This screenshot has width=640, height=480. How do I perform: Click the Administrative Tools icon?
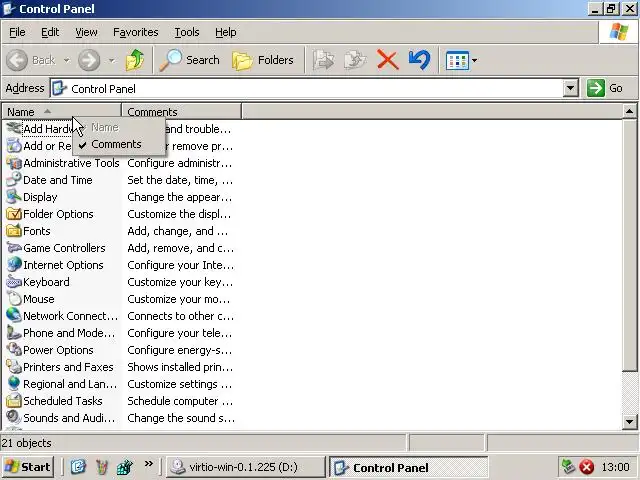point(13,163)
